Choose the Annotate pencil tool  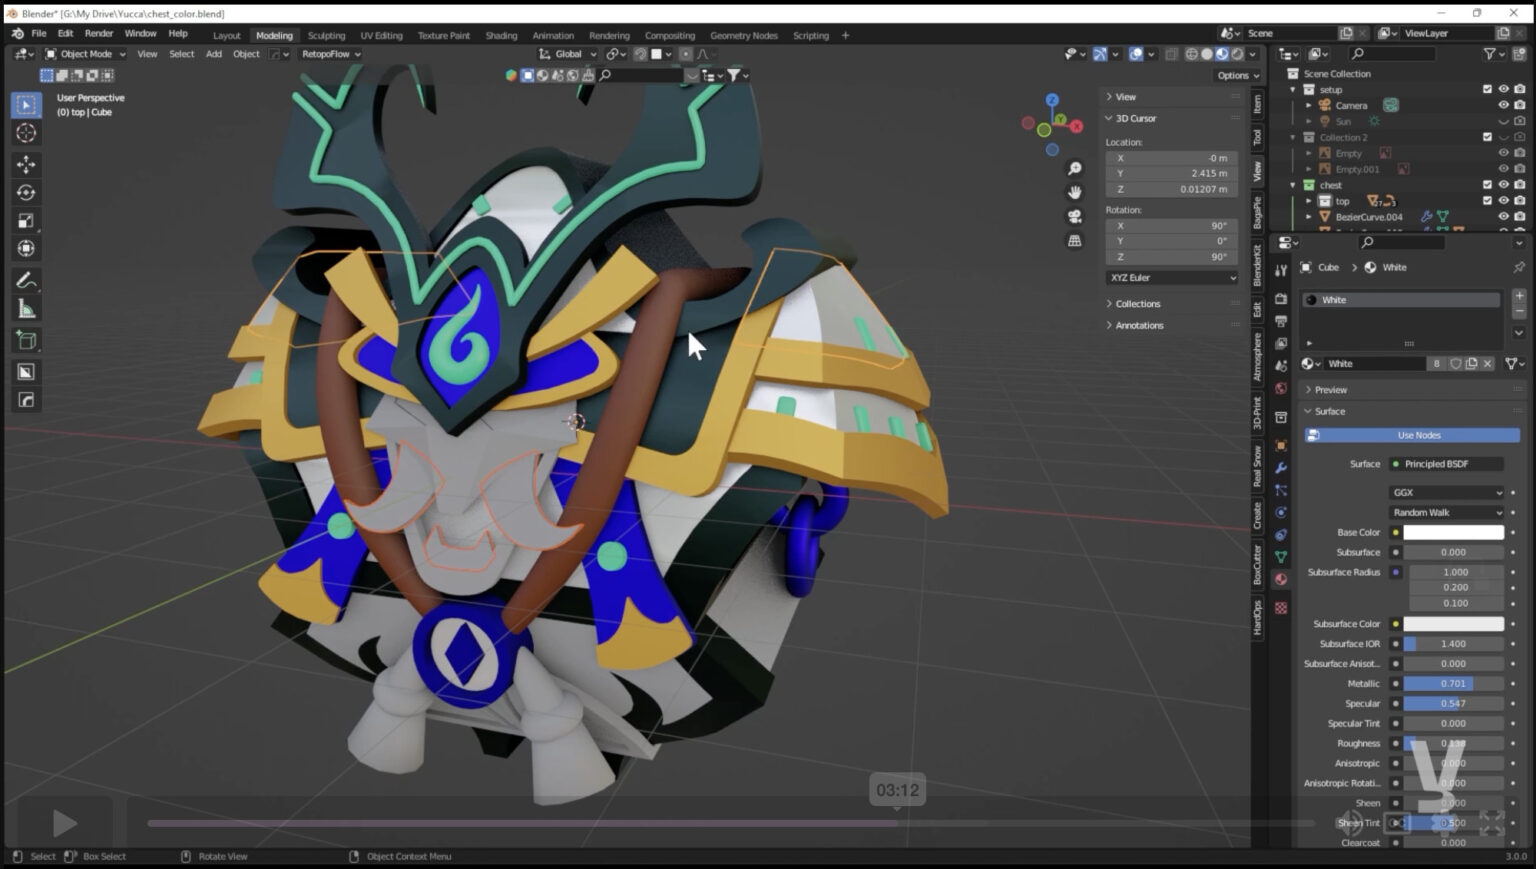(x=26, y=280)
